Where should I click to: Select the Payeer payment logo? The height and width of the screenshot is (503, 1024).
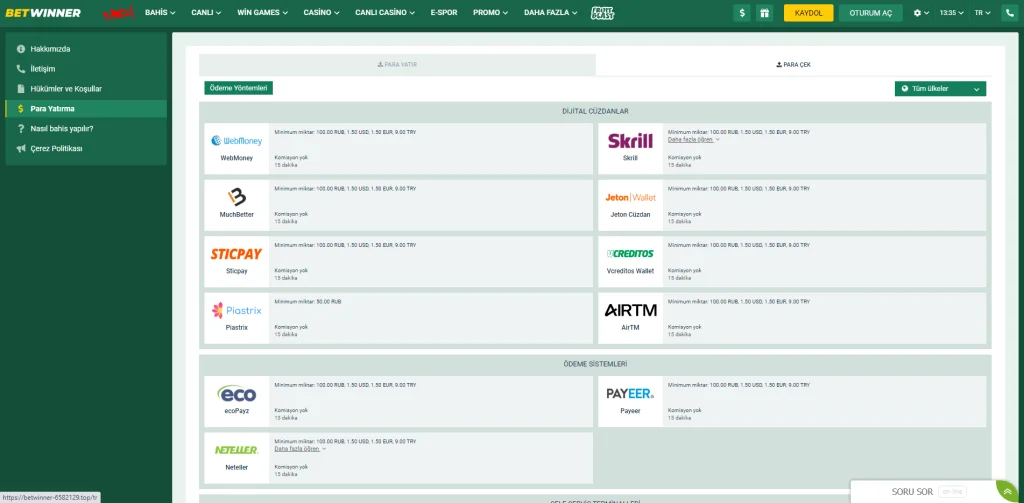[x=630, y=394]
